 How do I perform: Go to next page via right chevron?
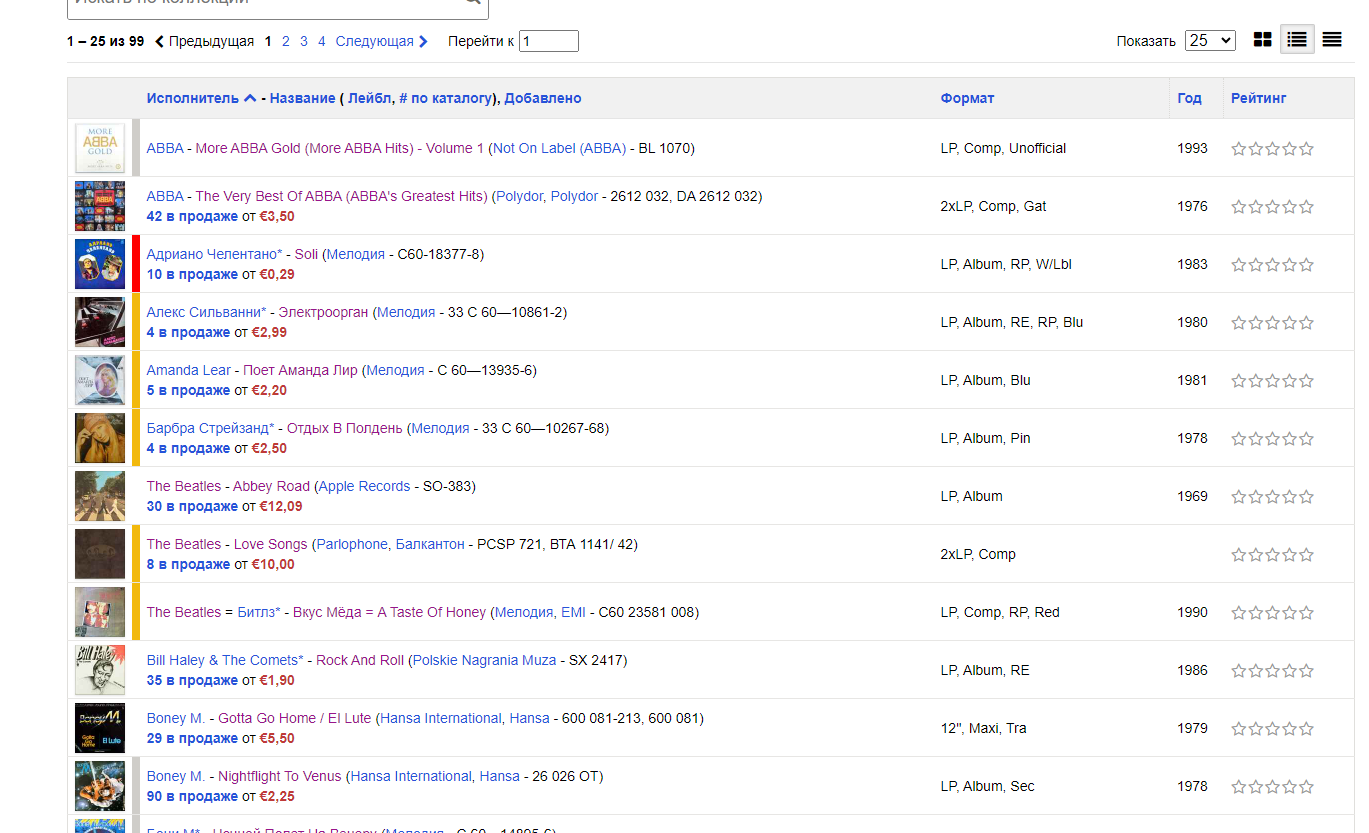[x=423, y=41]
